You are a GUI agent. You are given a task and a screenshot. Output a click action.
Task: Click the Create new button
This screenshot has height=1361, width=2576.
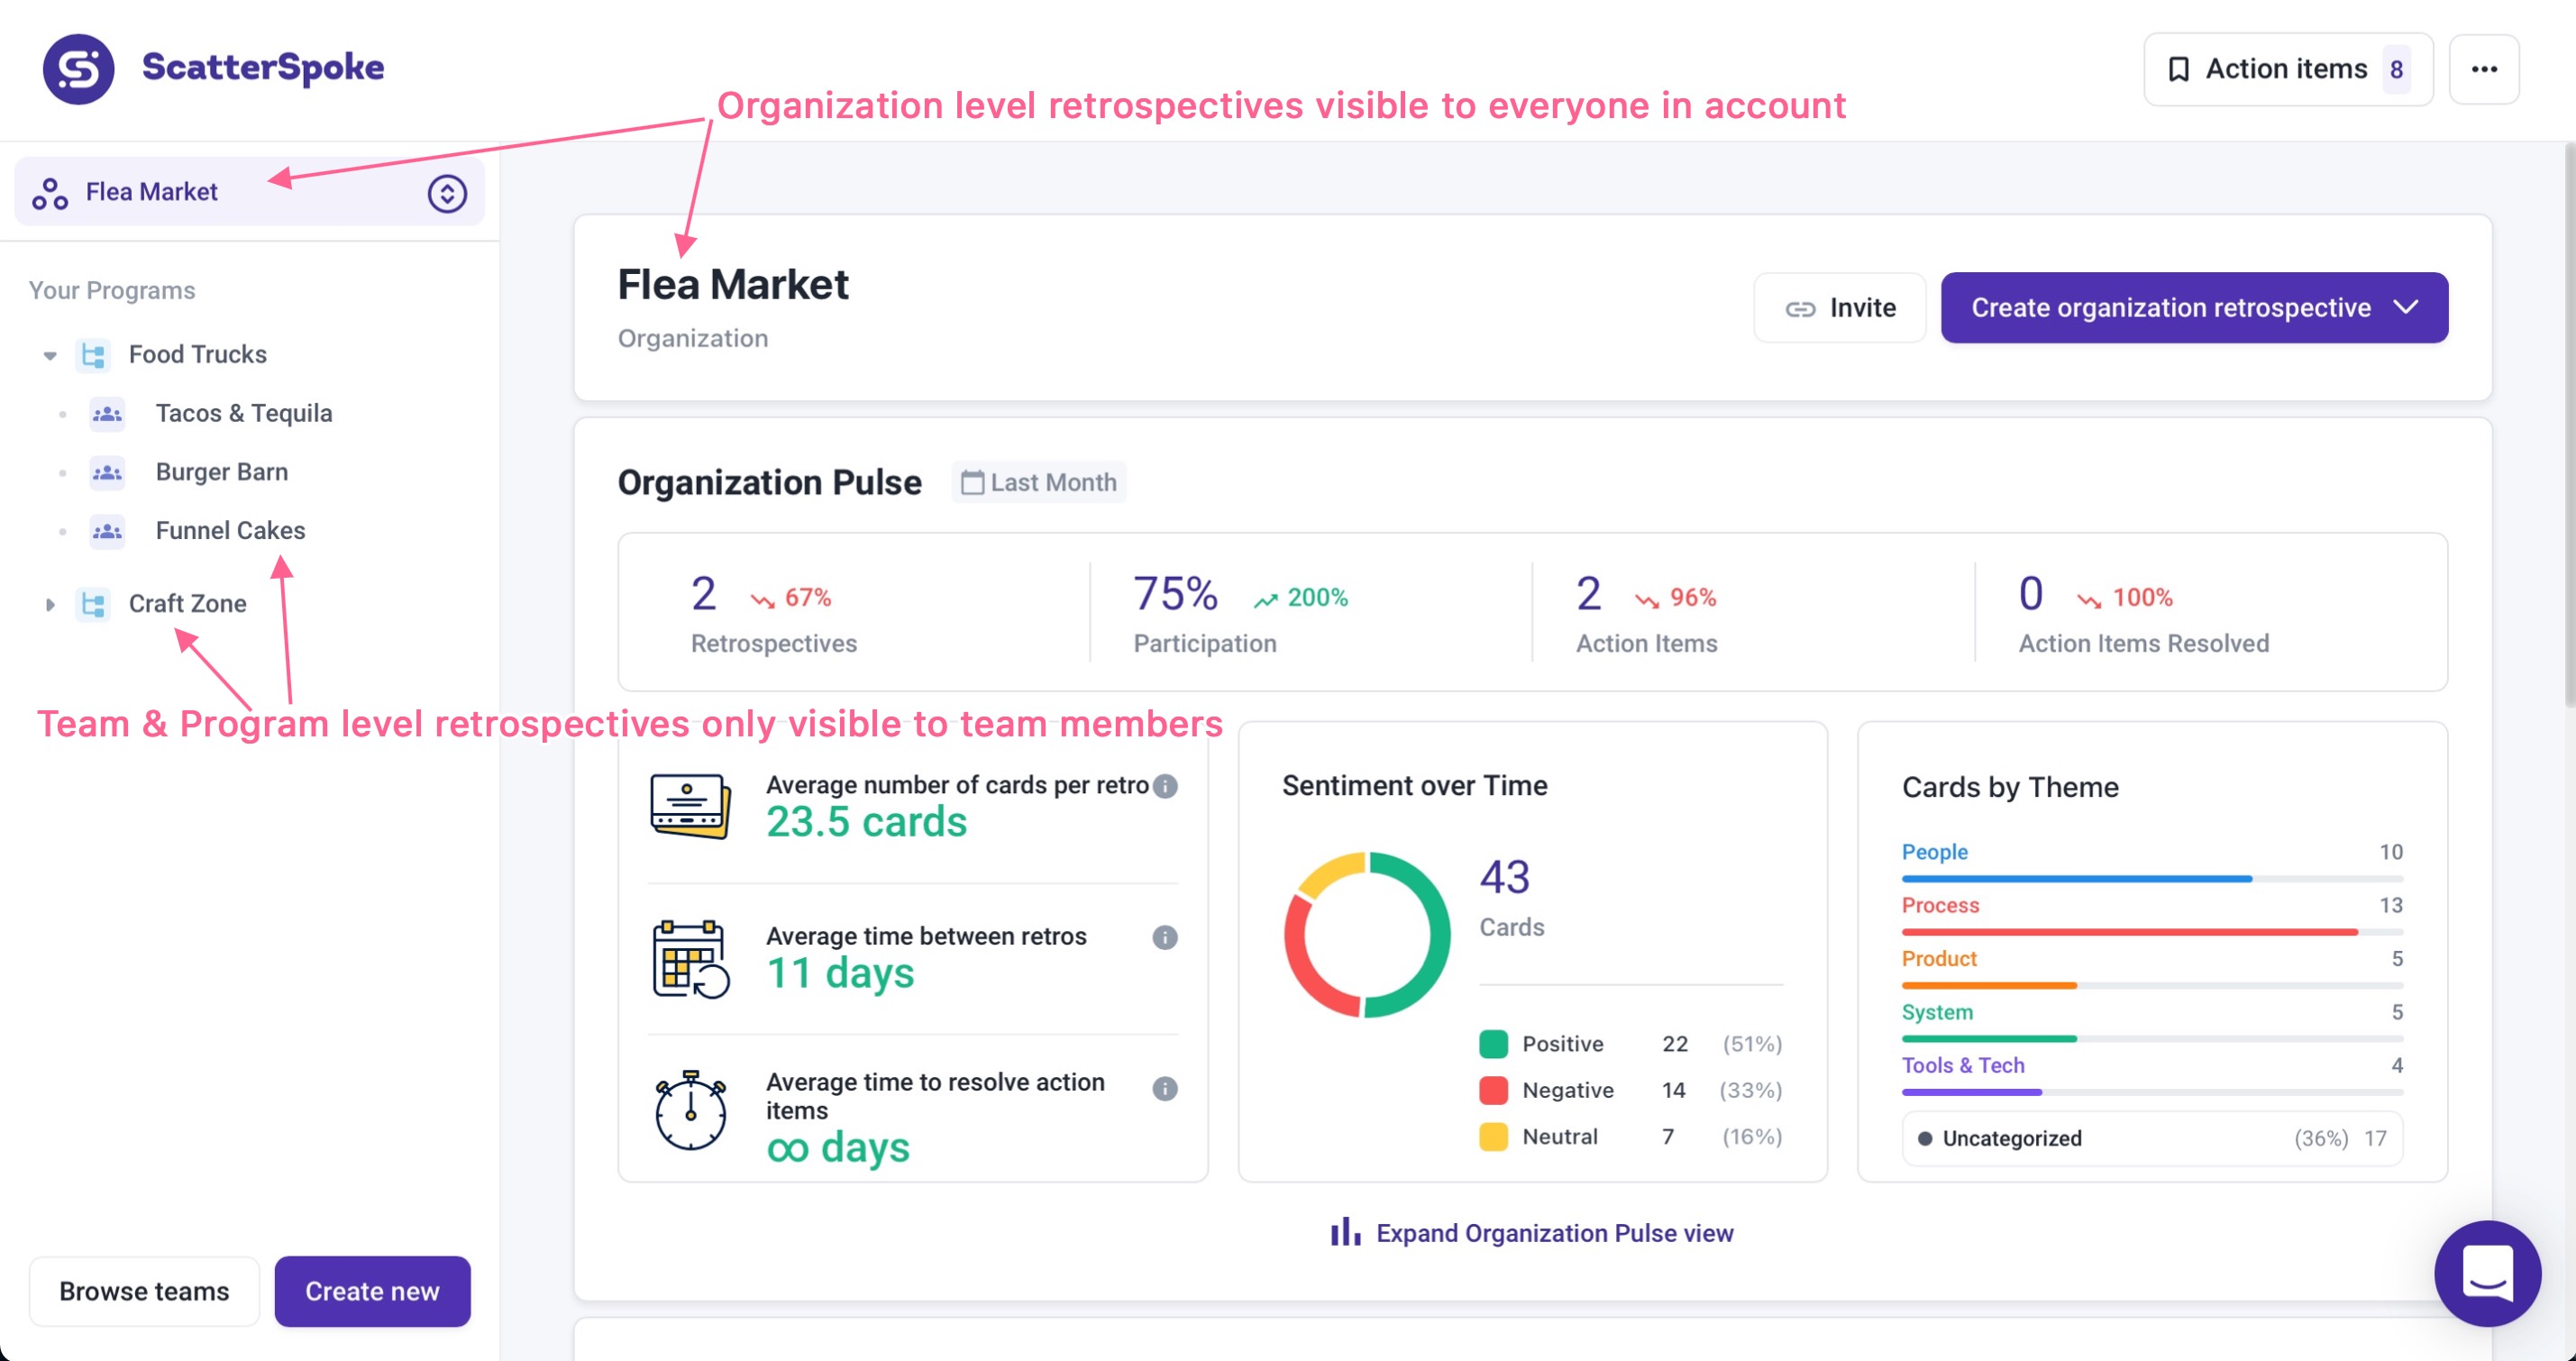click(x=372, y=1291)
